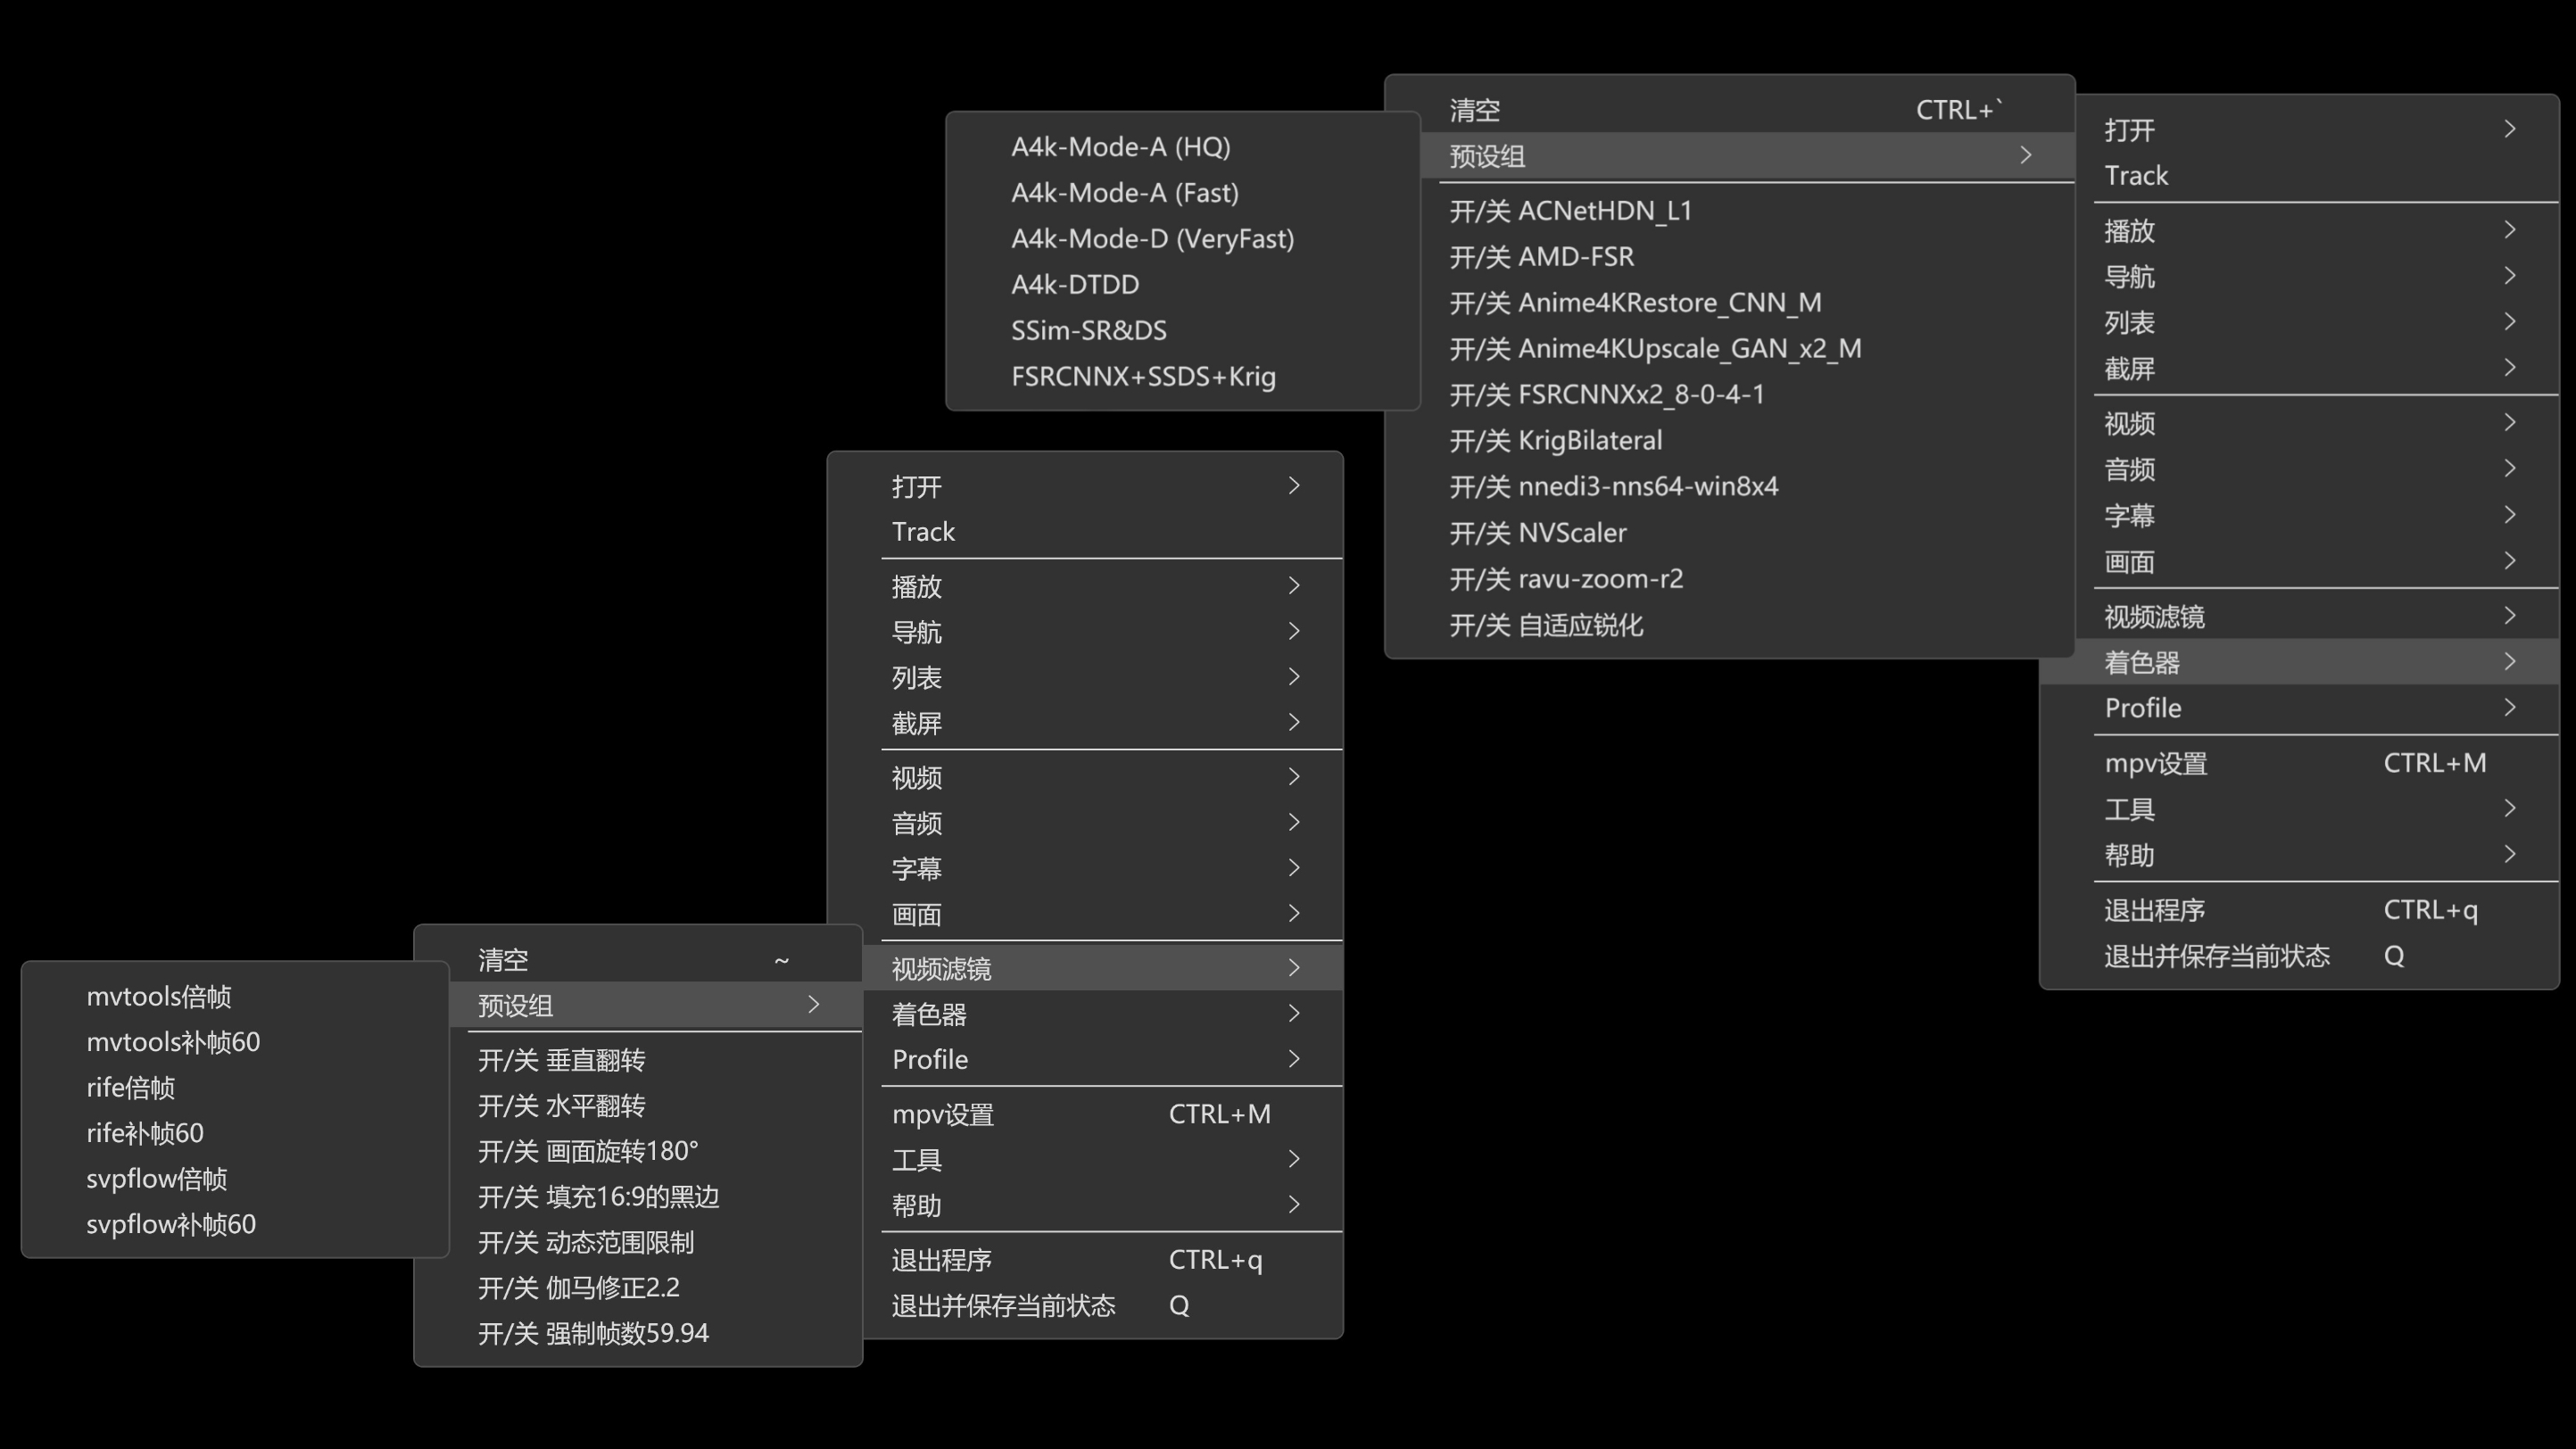Toggle the NVScaler shader on or off

coord(1537,533)
